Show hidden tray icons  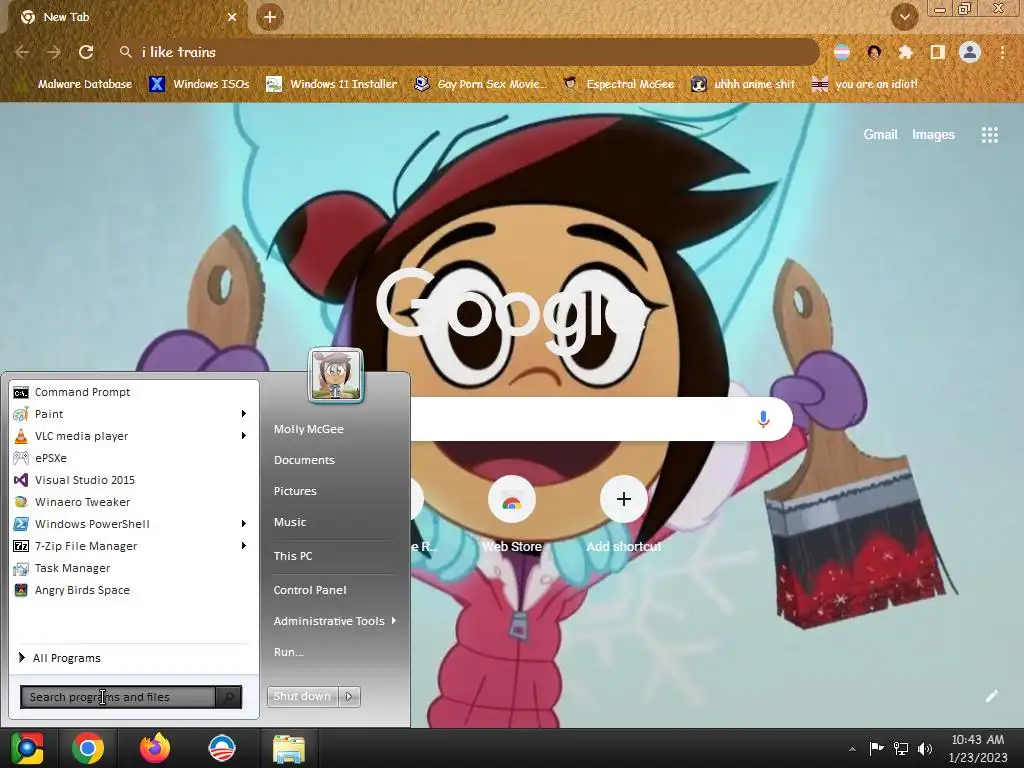[852, 749]
